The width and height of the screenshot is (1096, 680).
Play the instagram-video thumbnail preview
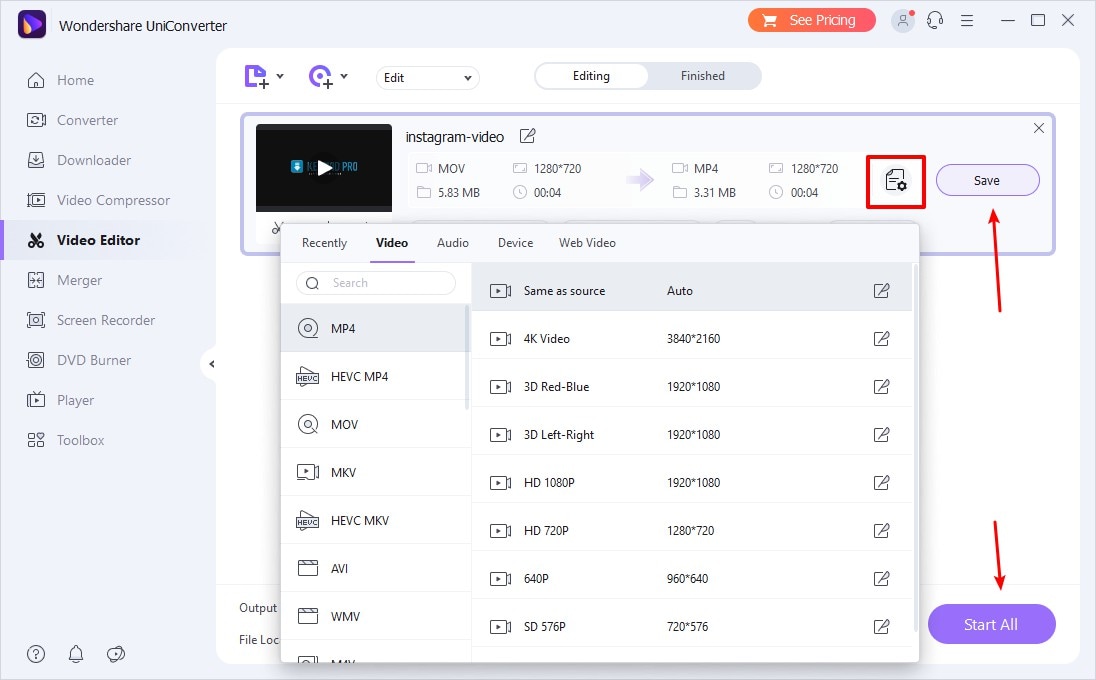(x=324, y=168)
